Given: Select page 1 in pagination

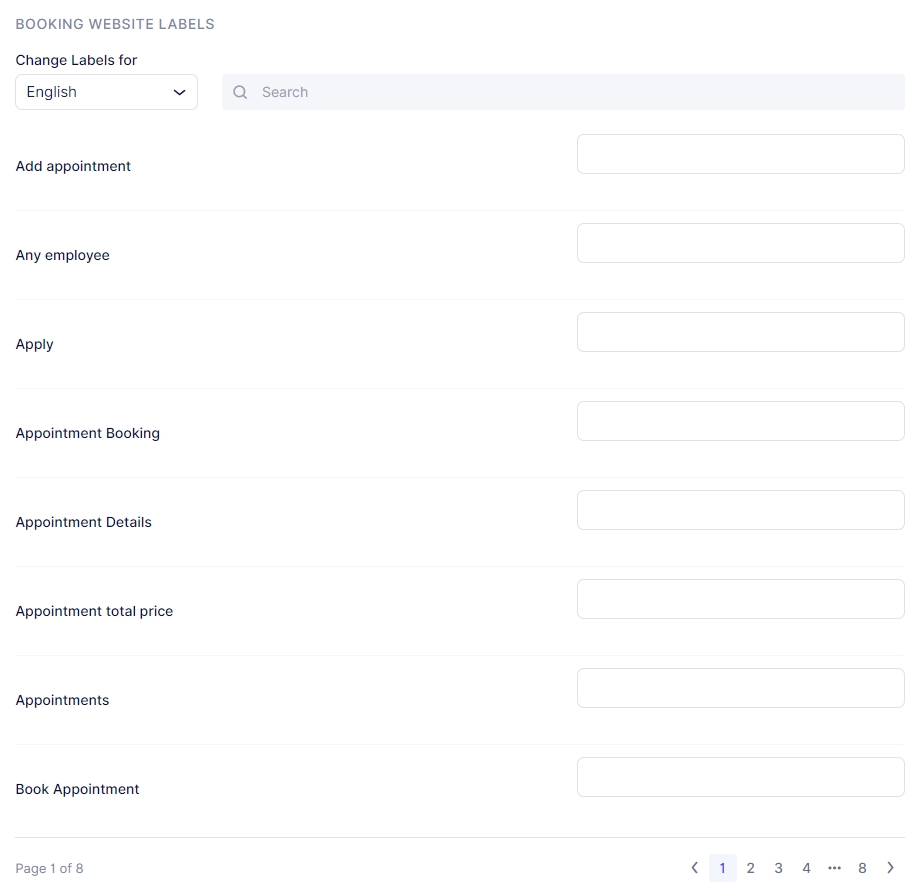Looking at the screenshot, I should [x=722, y=868].
